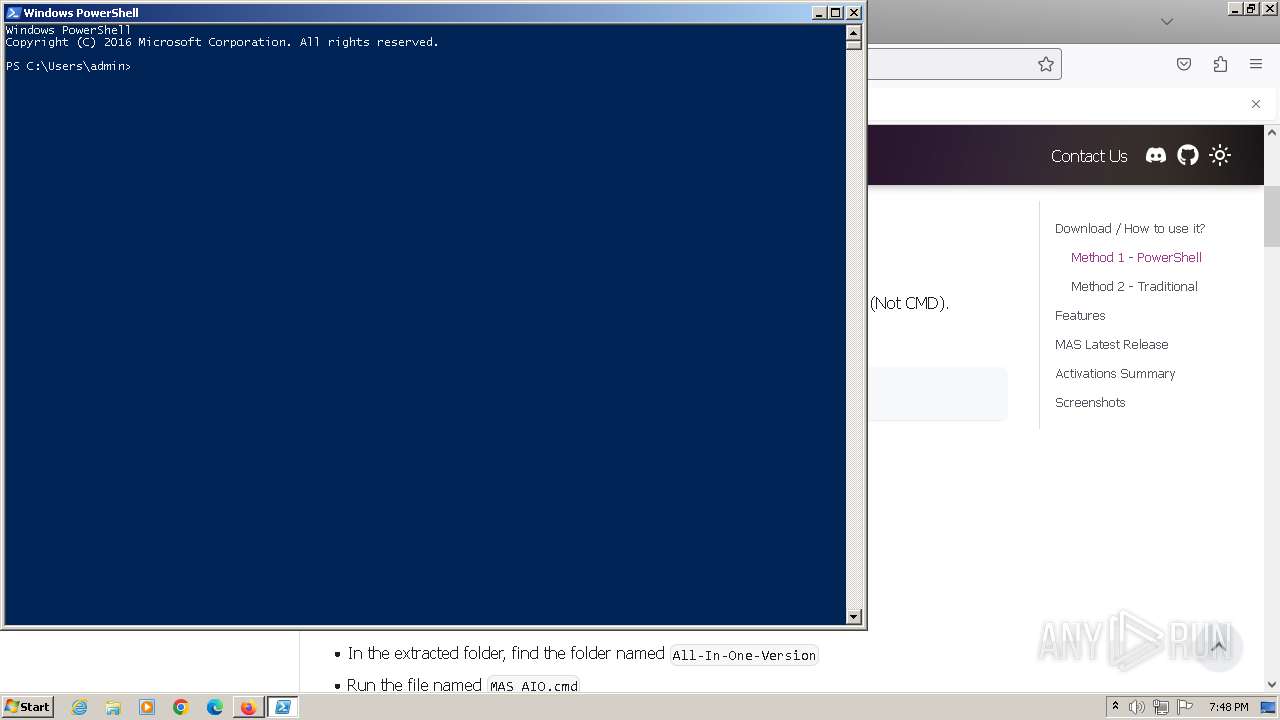The image size is (1280, 720).
Task: Open Firefox hamburger application menu
Action: 1256,64
